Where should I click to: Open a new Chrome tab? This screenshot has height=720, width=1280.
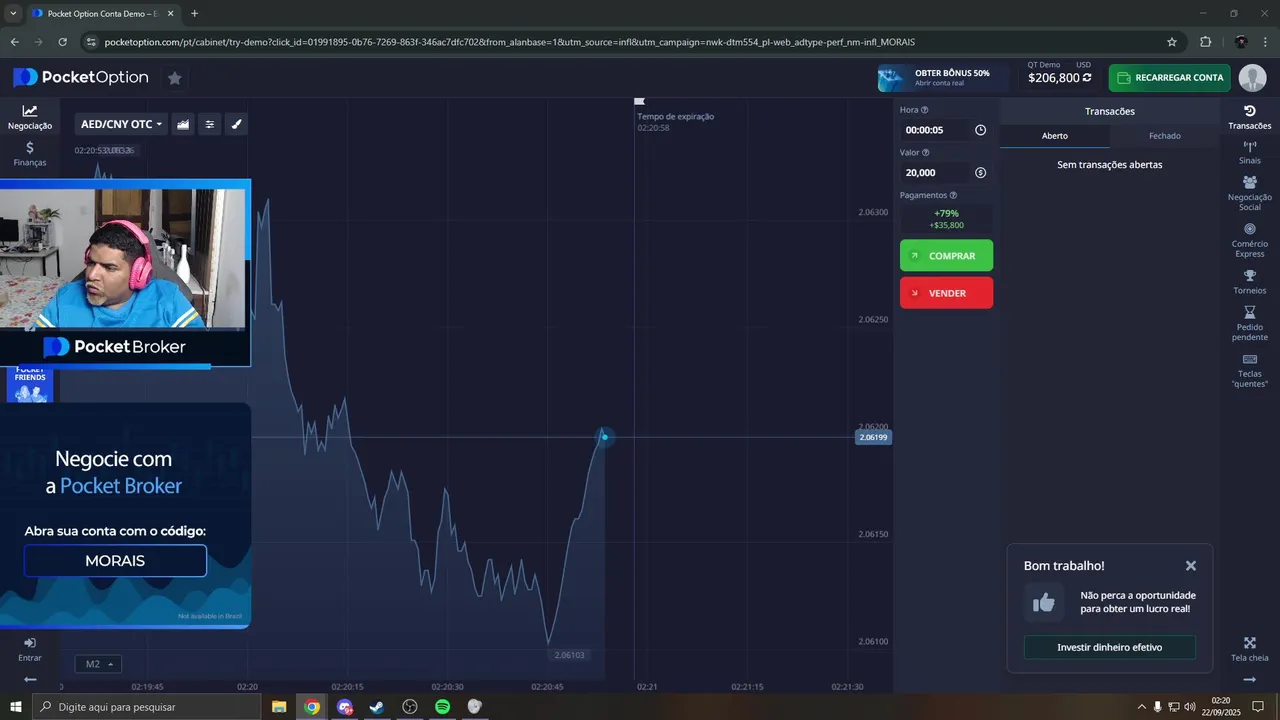[x=194, y=13]
